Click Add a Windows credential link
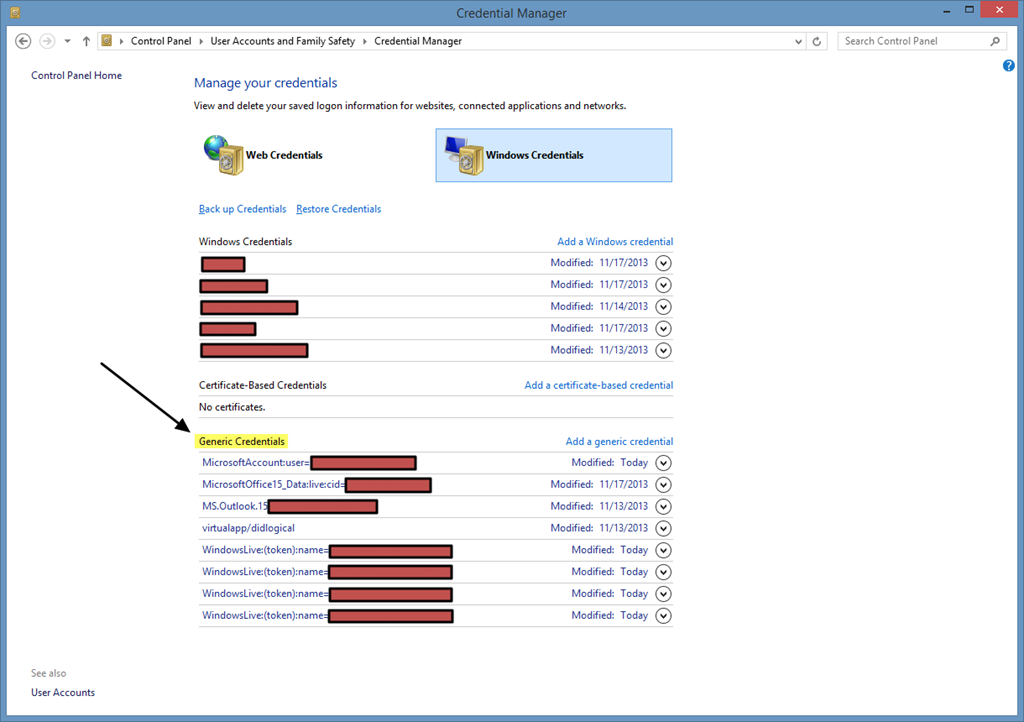Viewport: 1024px width, 722px height. click(x=614, y=242)
